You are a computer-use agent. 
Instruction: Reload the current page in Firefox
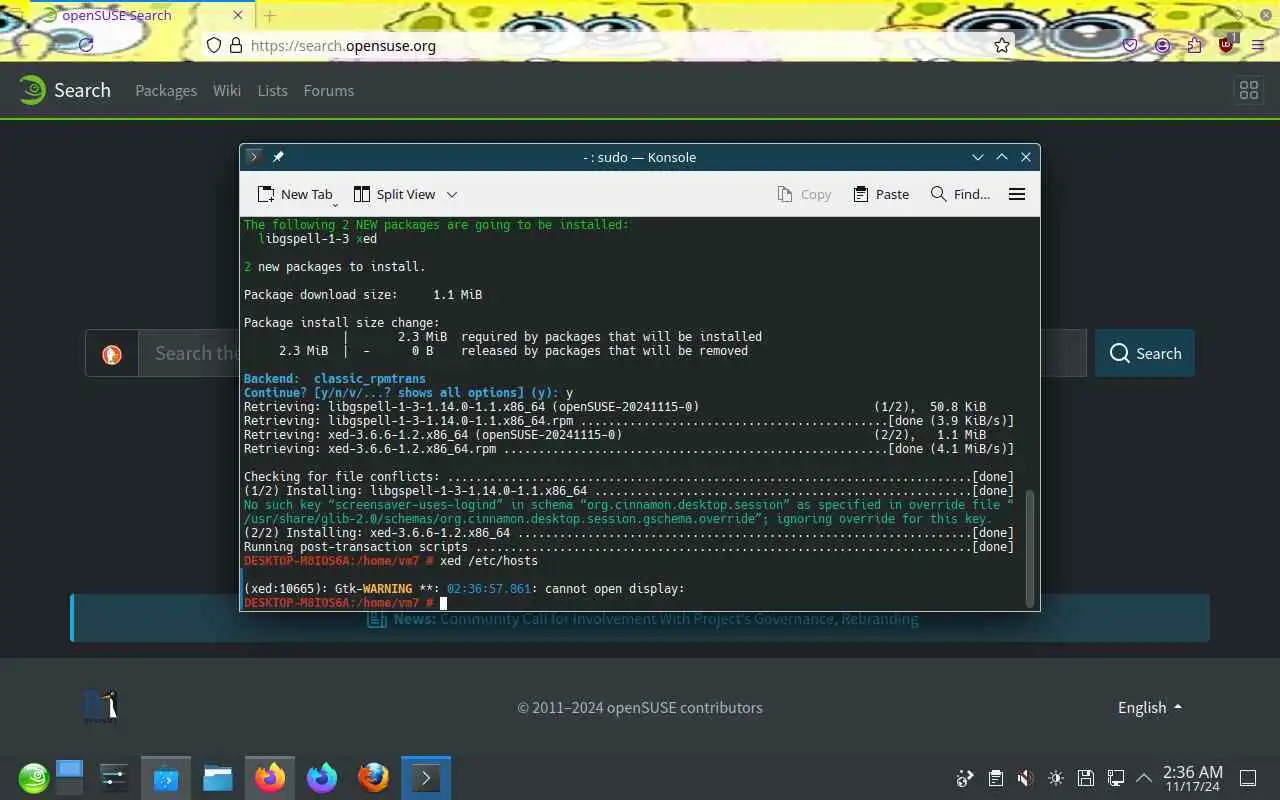[86, 45]
